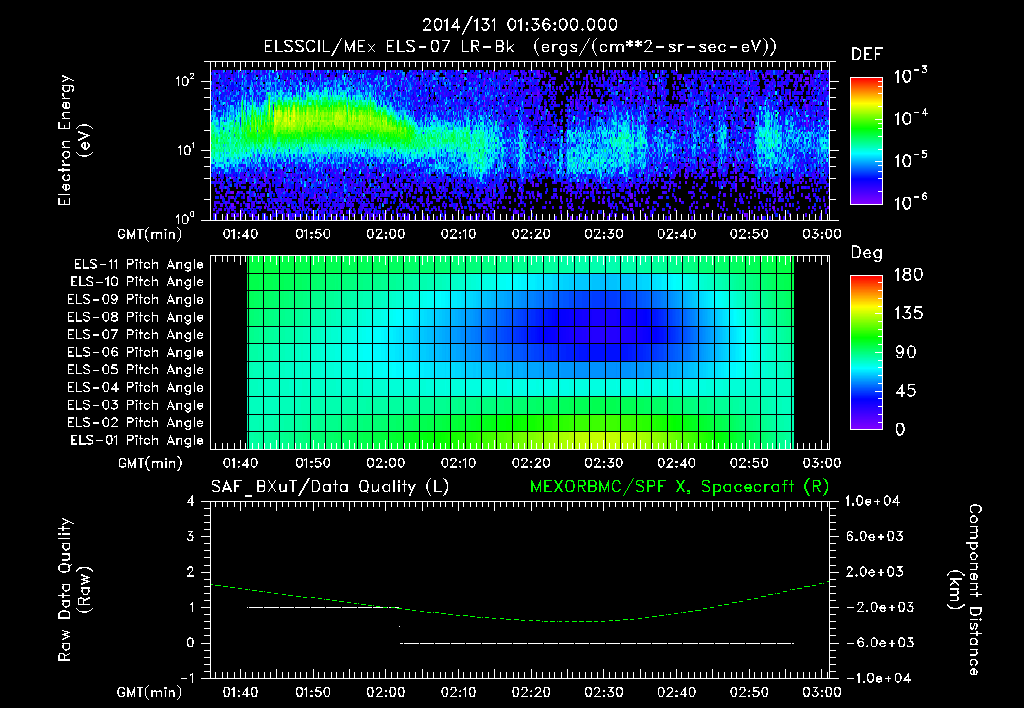The image size is (1024, 708).
Task: Click the 02:00 tick under the spectrogram
Action: pyautogui.click(x=385, y=234)
